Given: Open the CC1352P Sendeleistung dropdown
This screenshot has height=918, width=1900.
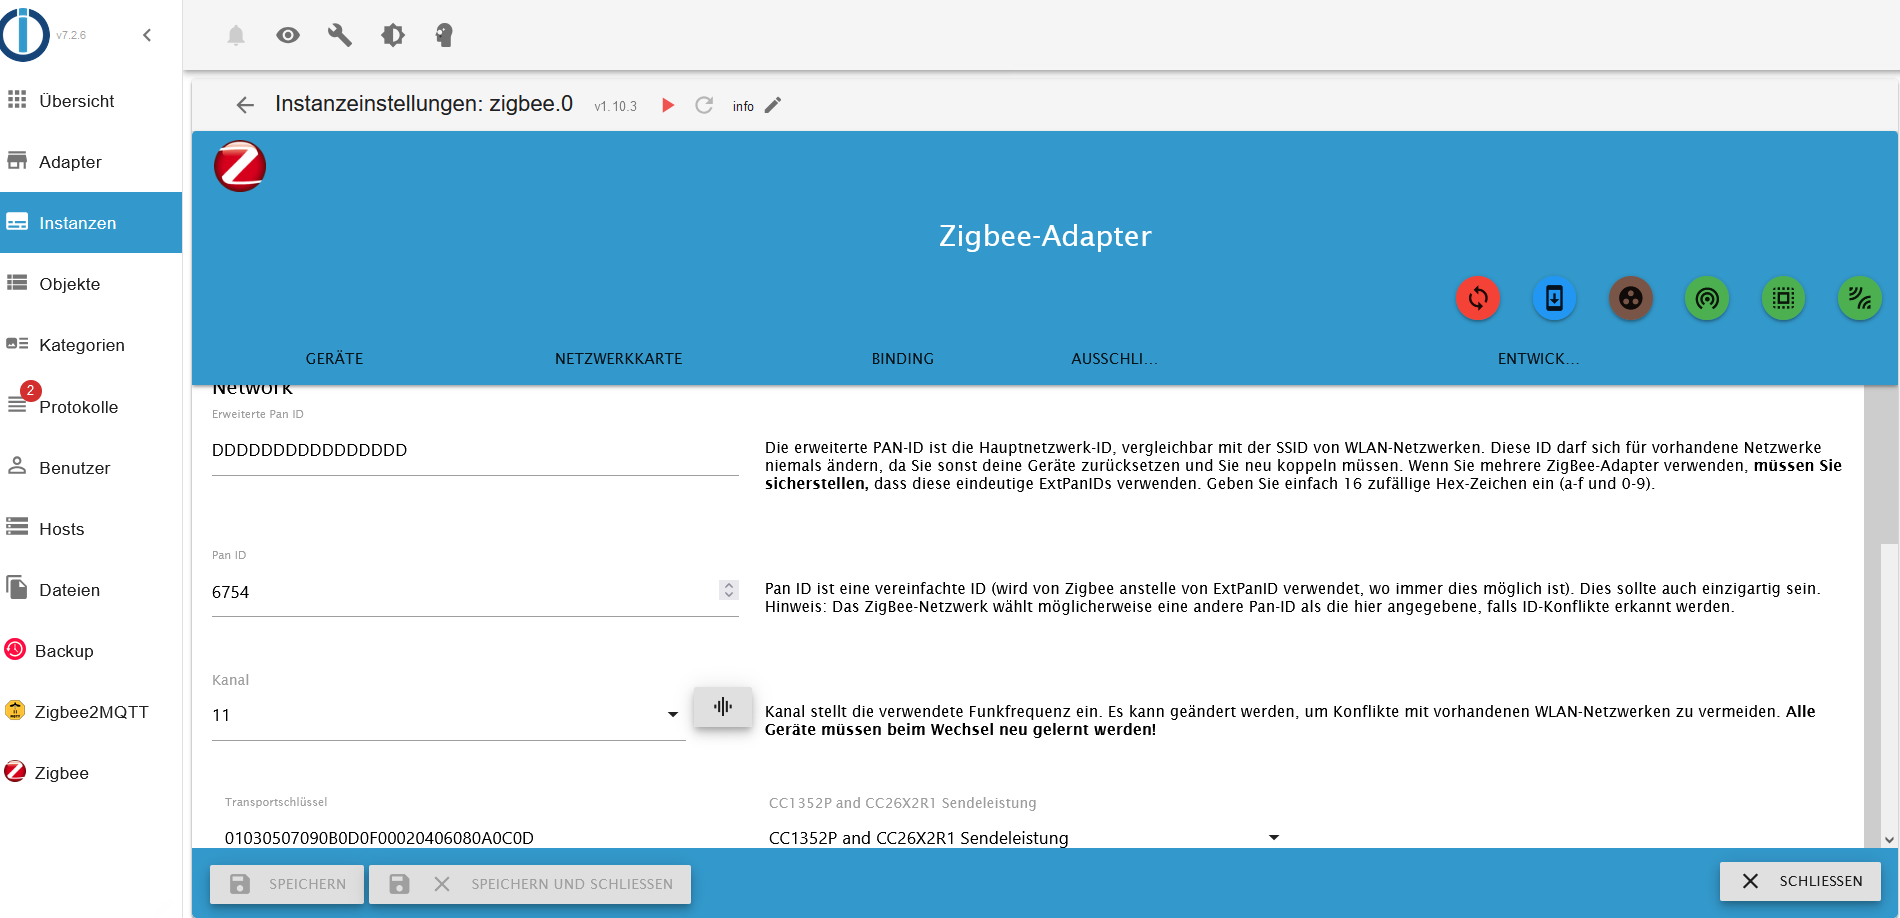Looking at the screenshot, I should pyautogui.click(x=1025, y=837).
